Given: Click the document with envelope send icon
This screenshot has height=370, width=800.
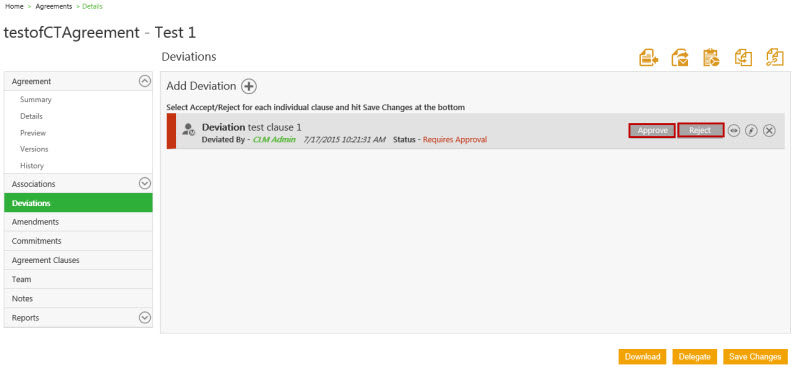Looking at the screenshot, I should point(680,58).
